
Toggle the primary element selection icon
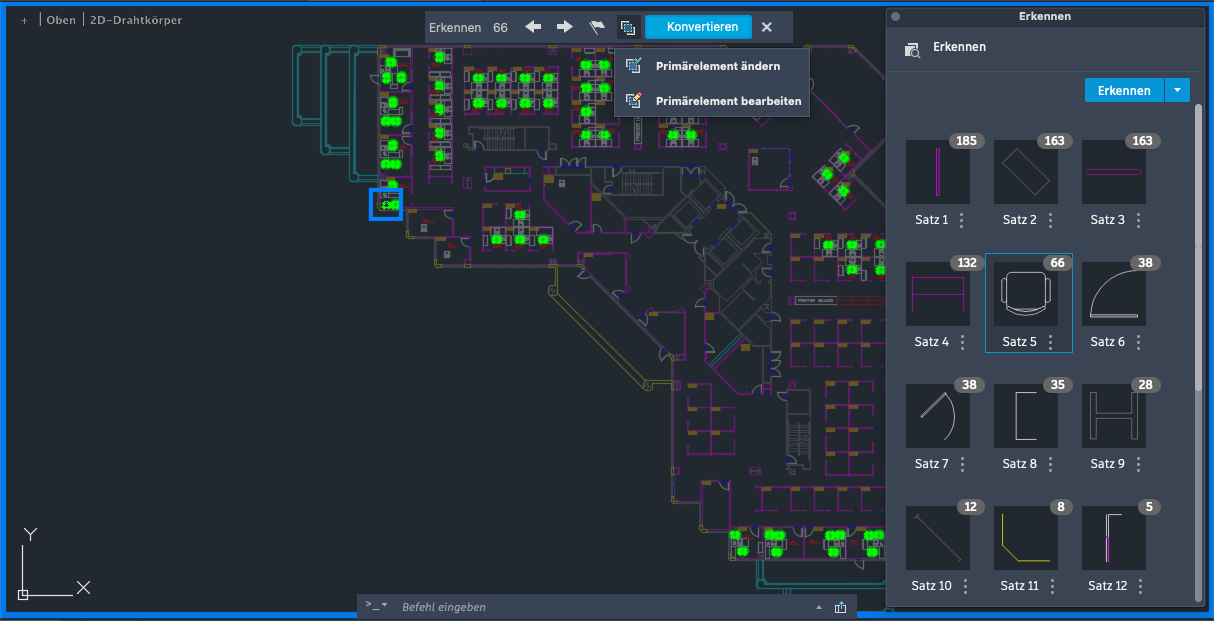[x=627, y=27]
